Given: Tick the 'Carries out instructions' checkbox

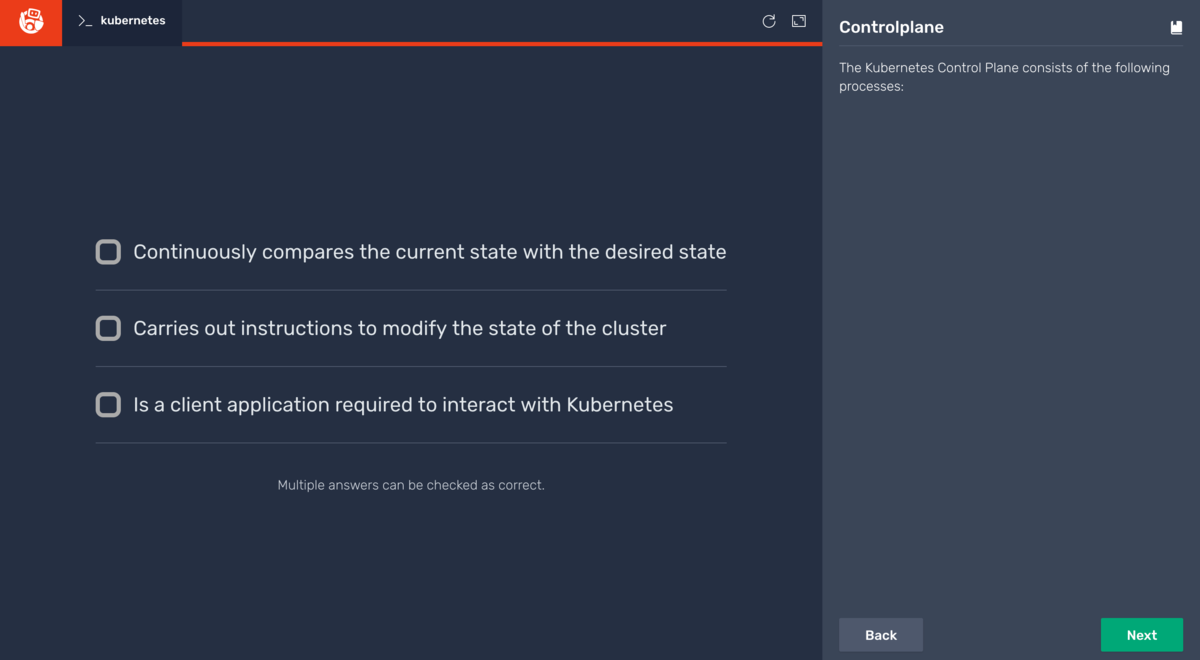Looking at the screenshot, I should (108, 328).
